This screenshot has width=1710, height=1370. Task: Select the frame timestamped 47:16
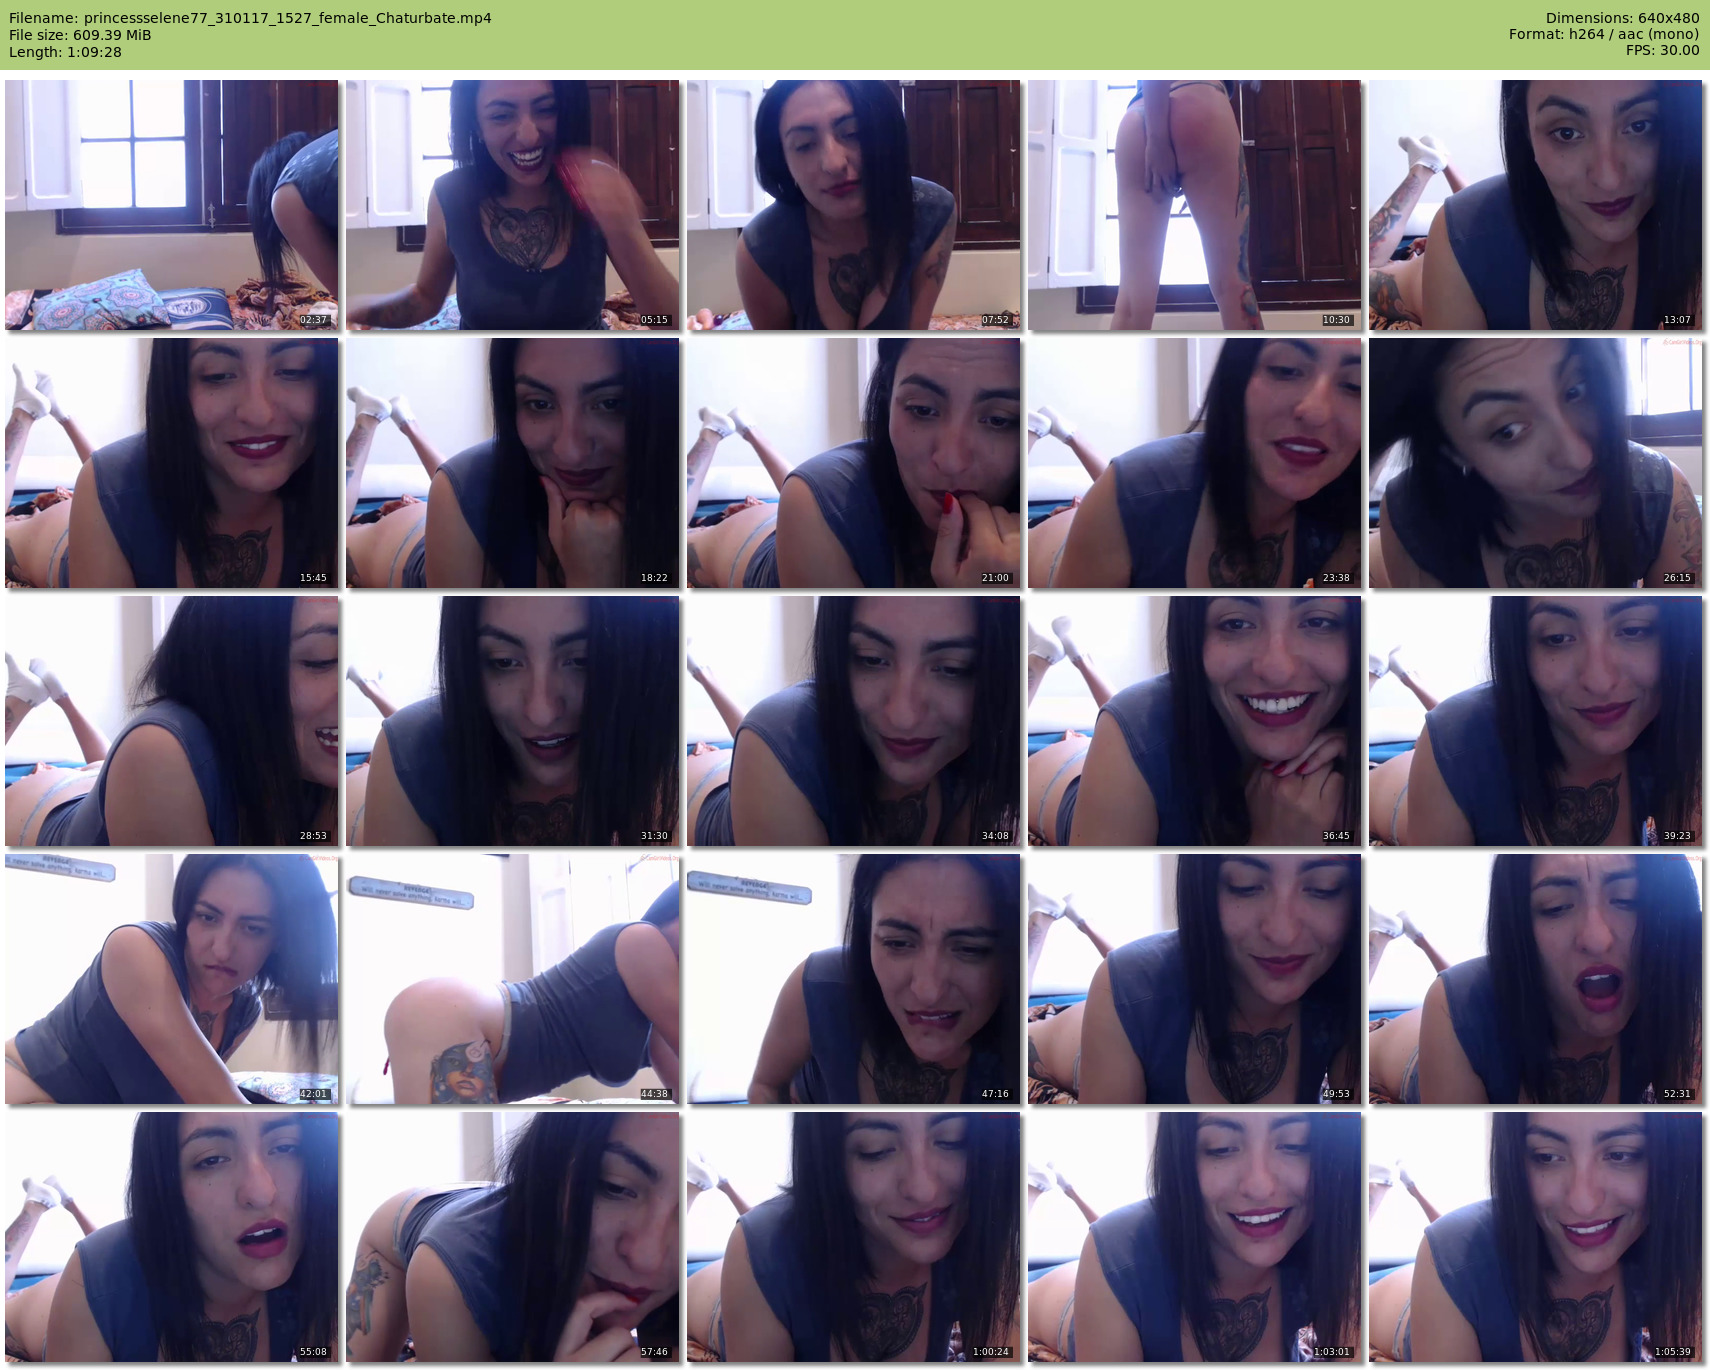pos(853,979)
